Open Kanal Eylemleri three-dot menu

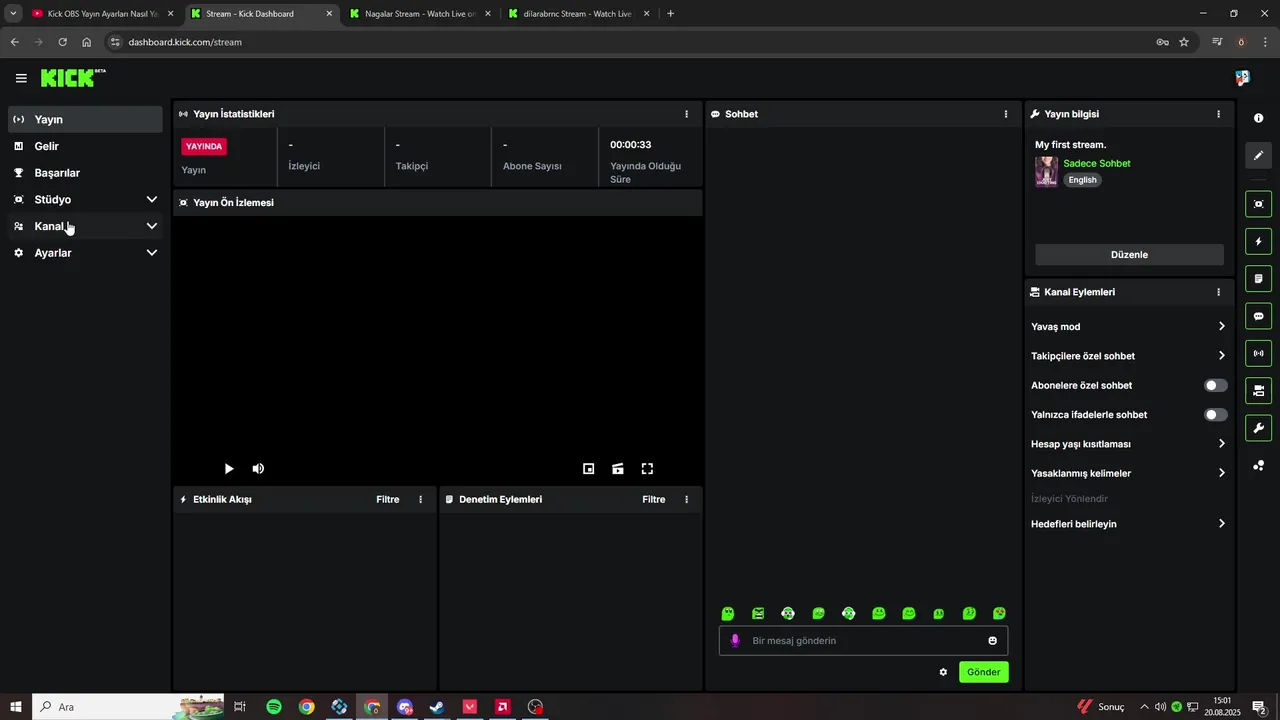click(x=1218, y=292)
